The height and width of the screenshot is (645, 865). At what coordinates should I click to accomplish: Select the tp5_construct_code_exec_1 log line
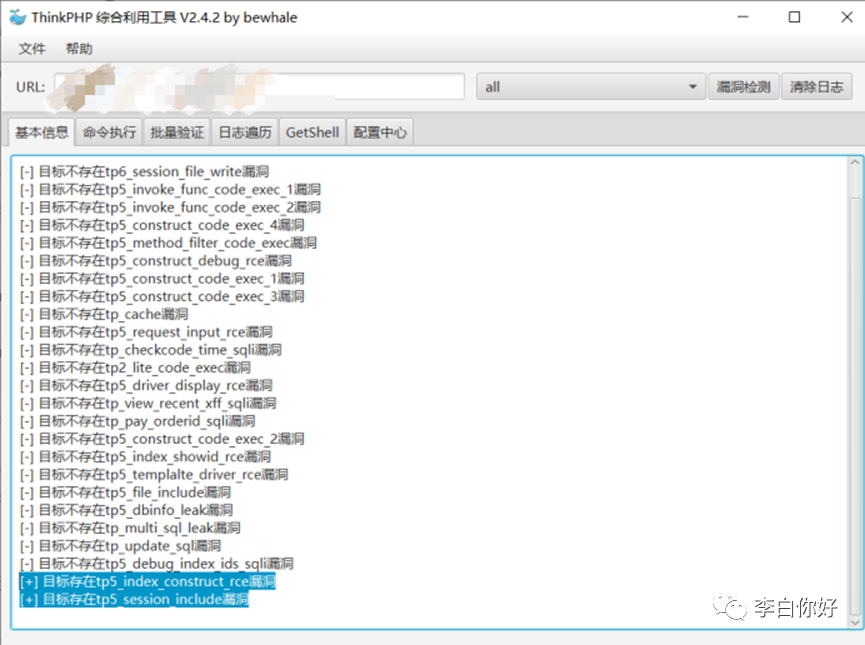162,278
